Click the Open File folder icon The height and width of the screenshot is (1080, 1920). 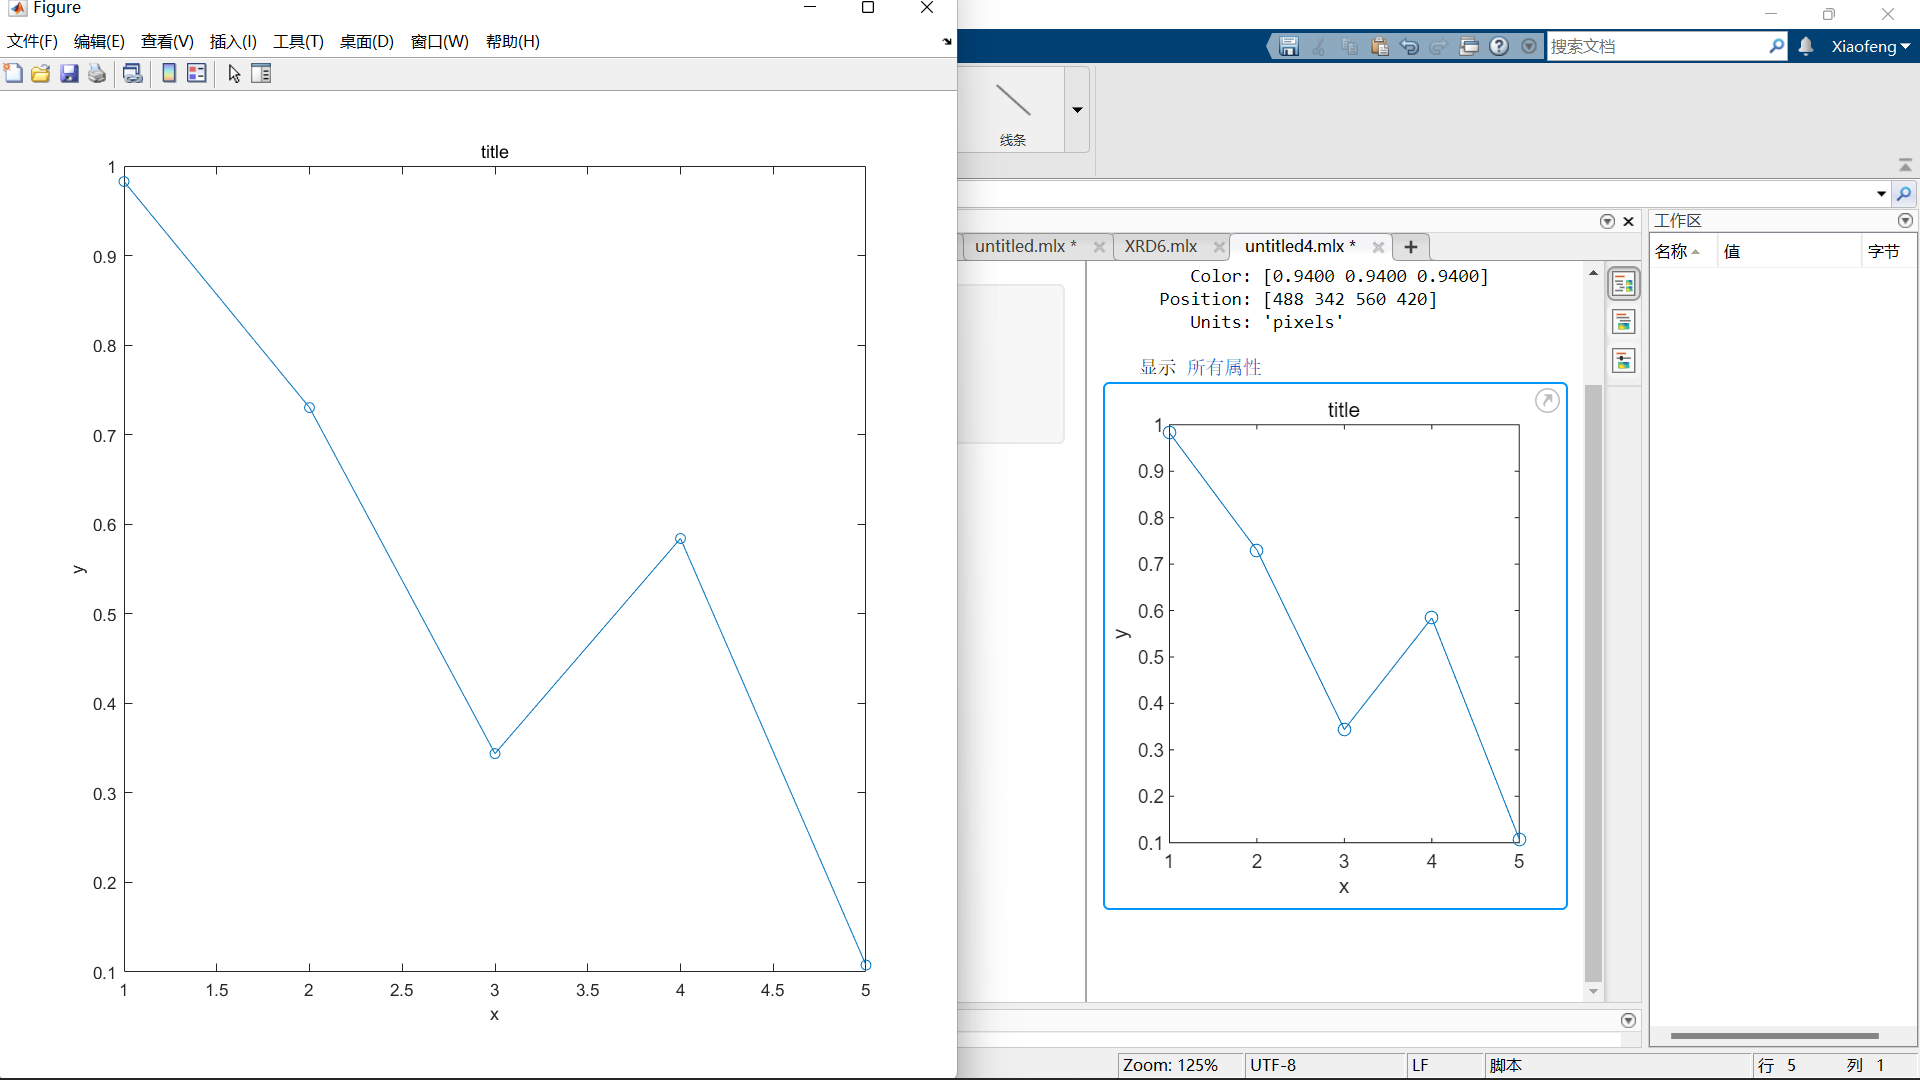41,73
